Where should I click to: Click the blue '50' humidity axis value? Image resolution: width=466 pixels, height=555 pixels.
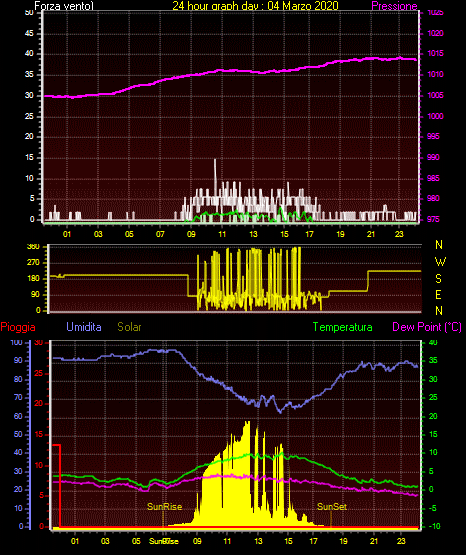pyautogui.click(x=18, y=434)
